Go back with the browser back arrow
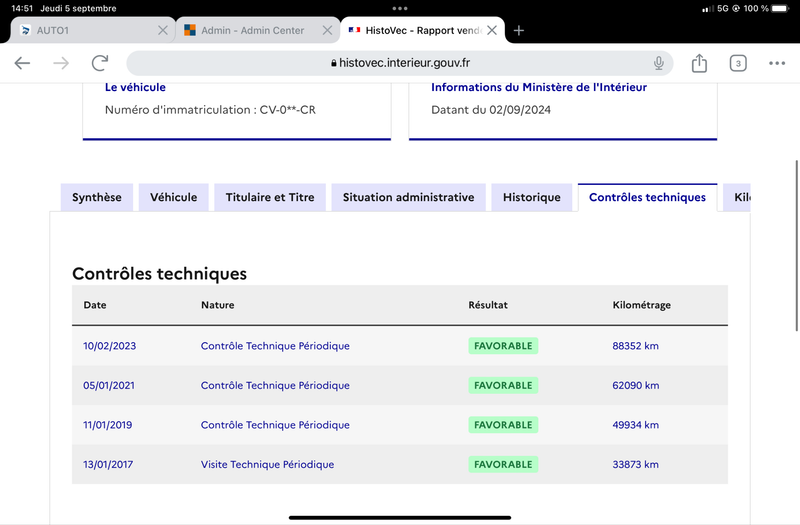 pyautogui.click(x=22, y=63)
